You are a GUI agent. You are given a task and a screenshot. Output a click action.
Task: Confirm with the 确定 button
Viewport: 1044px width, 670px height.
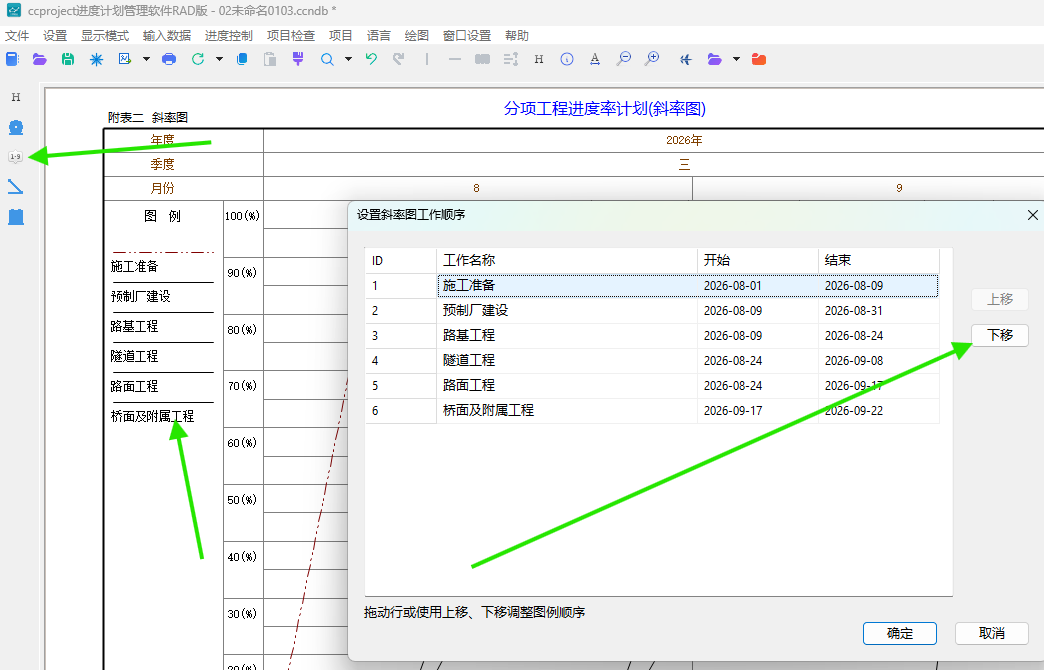[900, 633]
